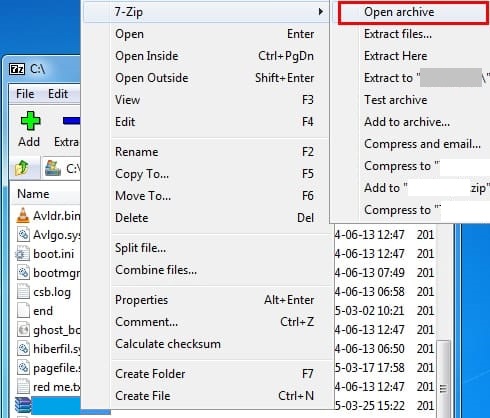The height and width of the screenshot is (418, 490).
Task: Select the csb.log document icon
Action: pos(23,292)
